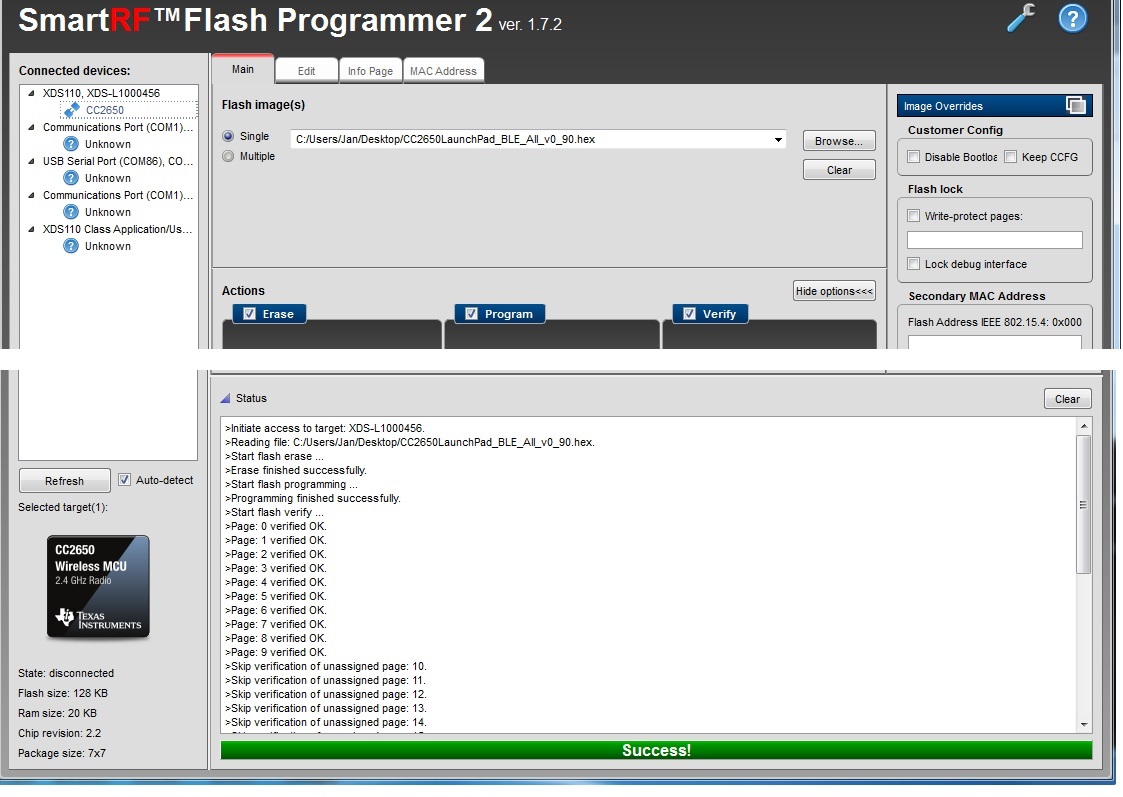Screen dimensions: 1123x797
Task: Open the blue help question mark icon
Action: [x=1072, y=19]
